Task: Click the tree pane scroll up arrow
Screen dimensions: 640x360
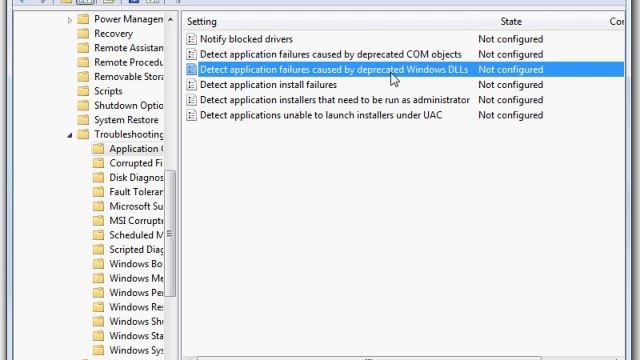Action: [171, 20]
